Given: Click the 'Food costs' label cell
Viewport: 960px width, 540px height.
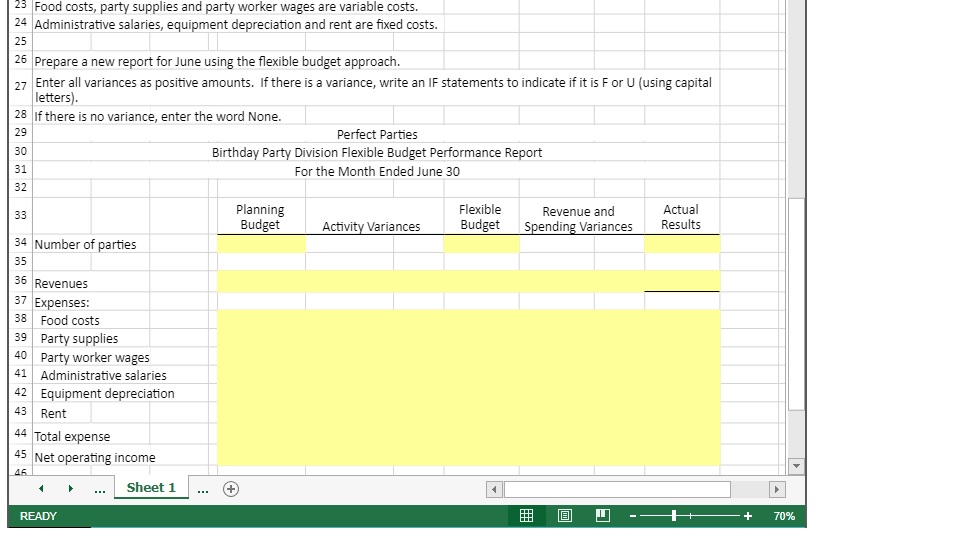Looking at the screenshot, I should 70,320.
